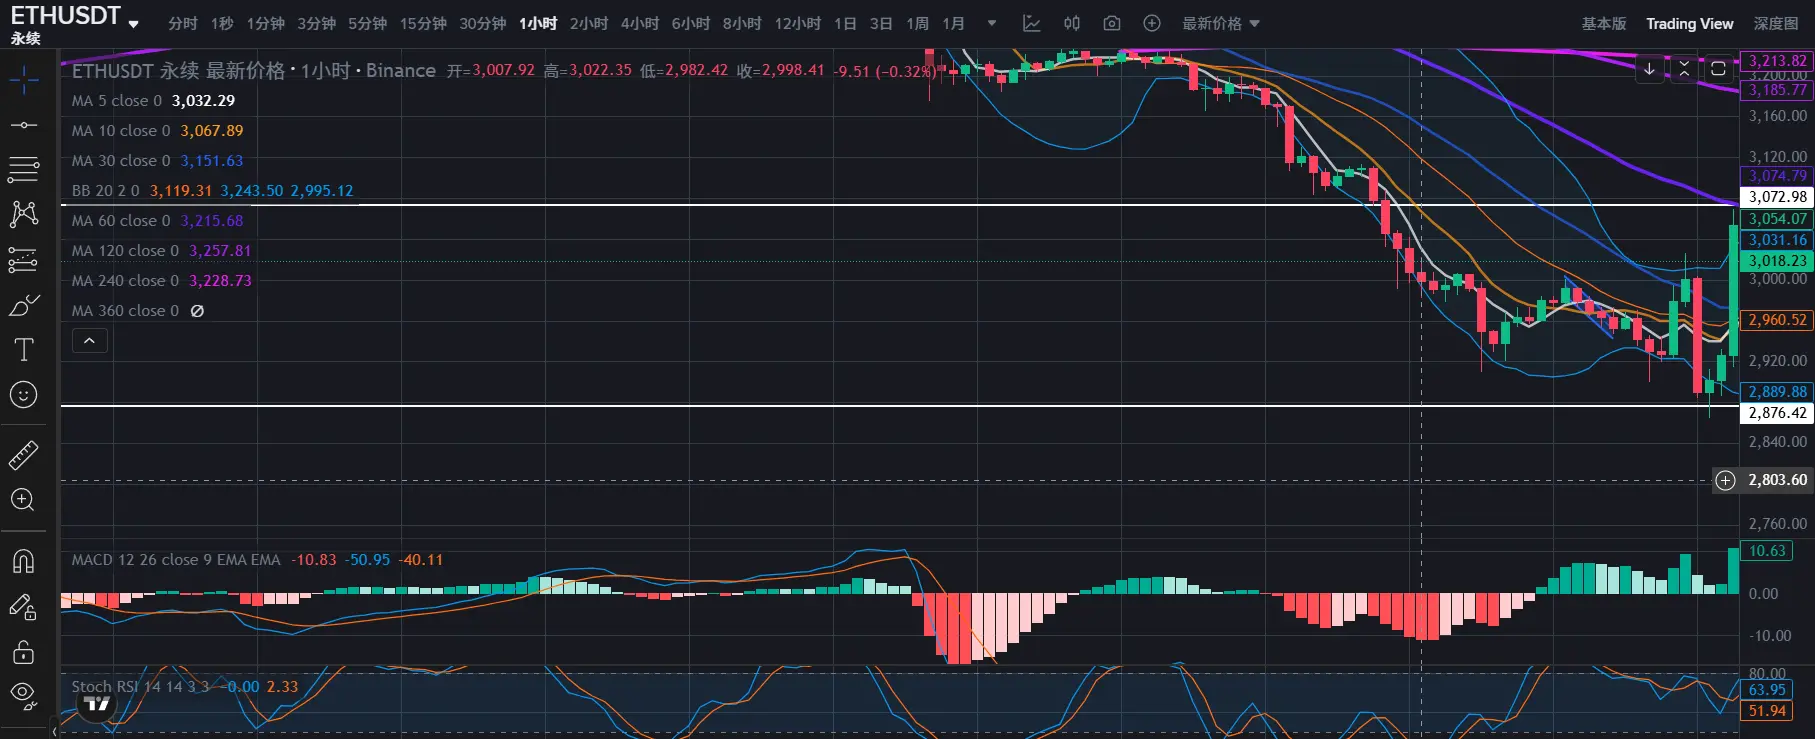Toggle hide all drawings eye icon
The height and width of the screenshot is (739, 1815).
click(24, 695)
